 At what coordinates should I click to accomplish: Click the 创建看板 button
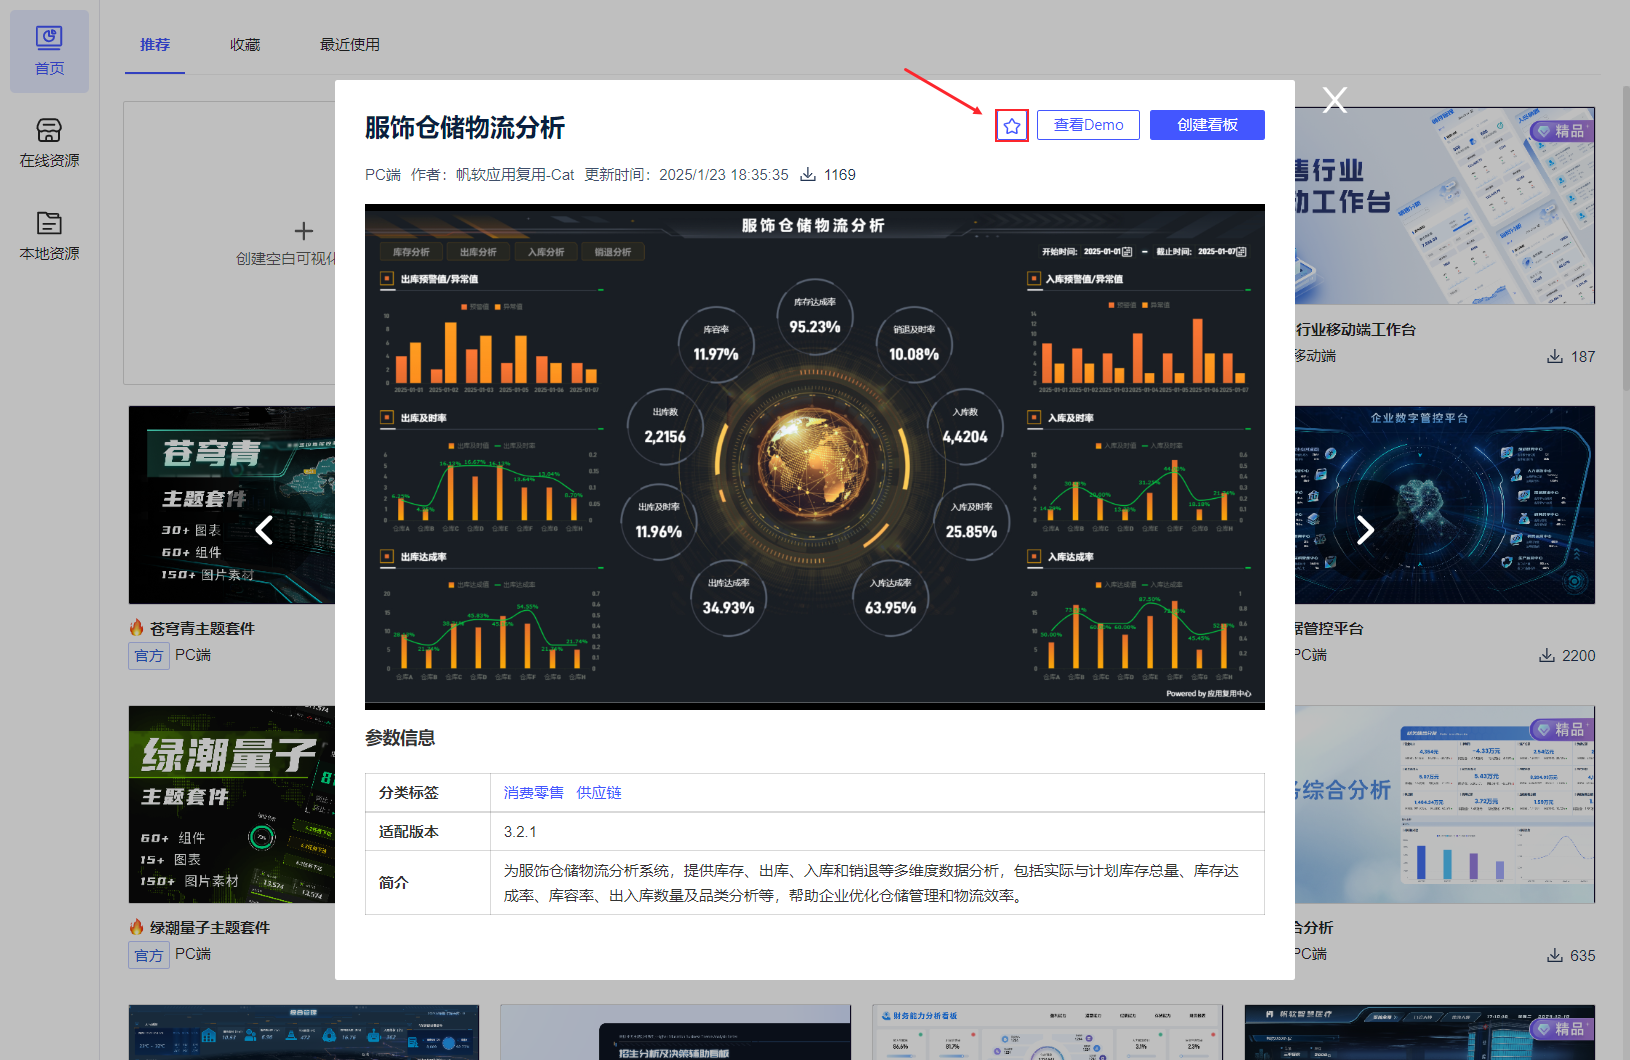1207,125
